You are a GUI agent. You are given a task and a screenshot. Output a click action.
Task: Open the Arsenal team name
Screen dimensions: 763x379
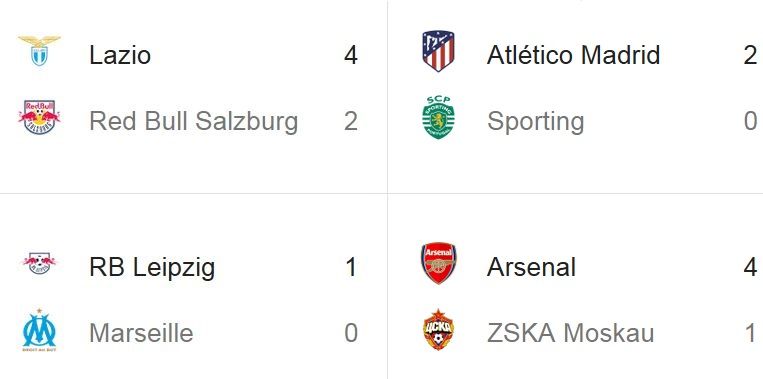531,267
